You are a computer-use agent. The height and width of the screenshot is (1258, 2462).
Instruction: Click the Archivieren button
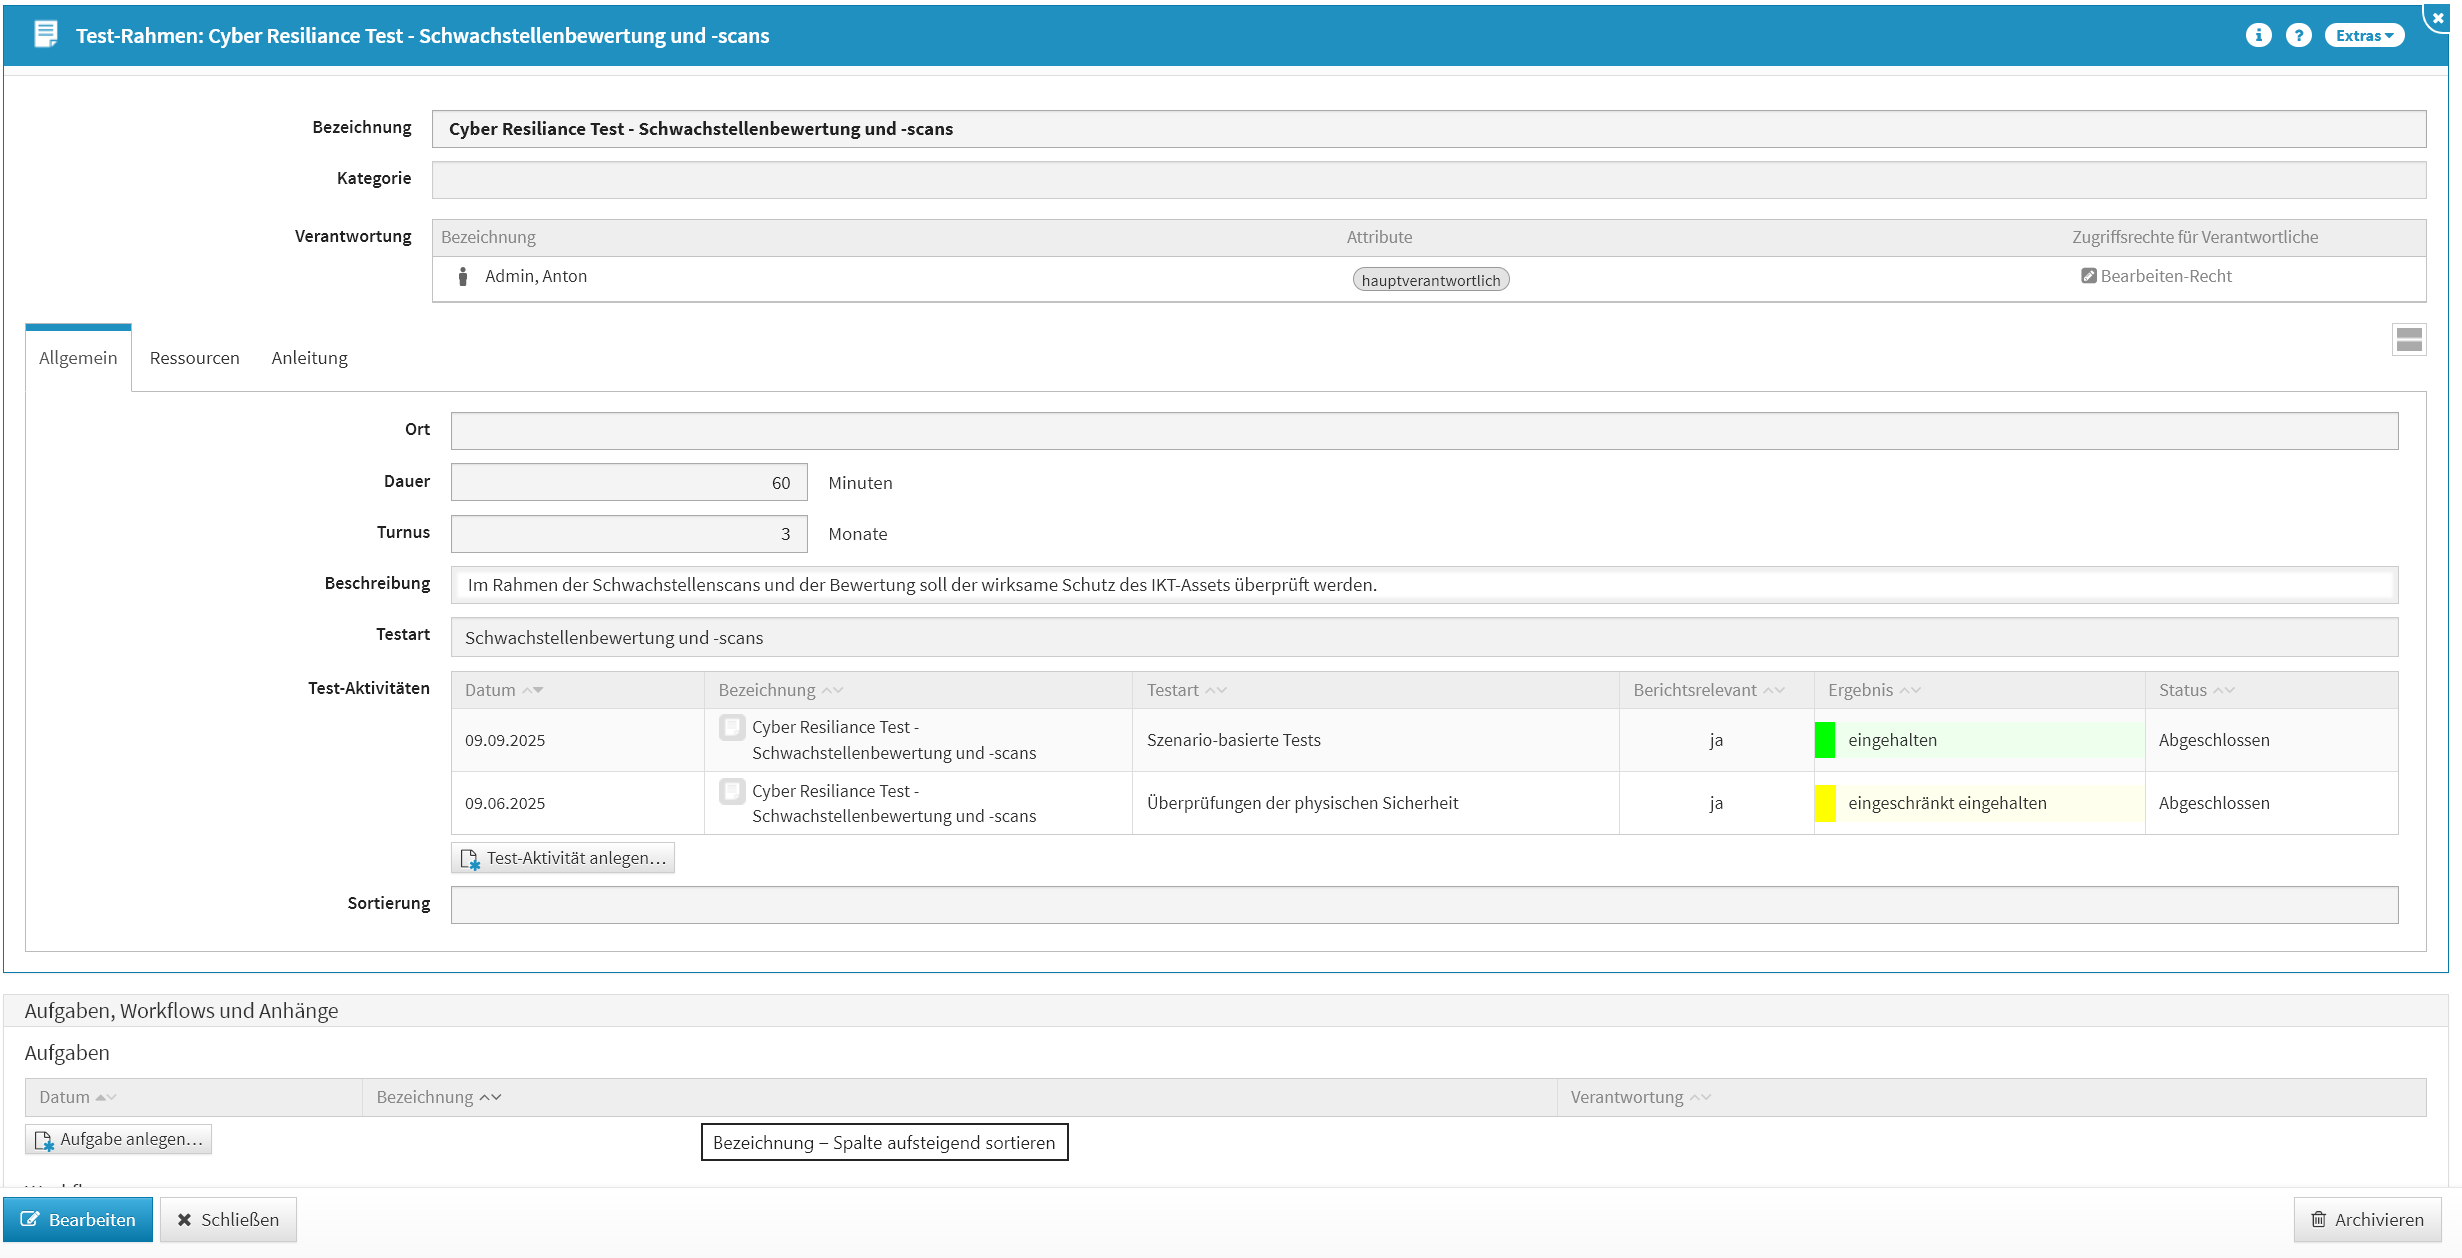[x=2367, y=1219]
